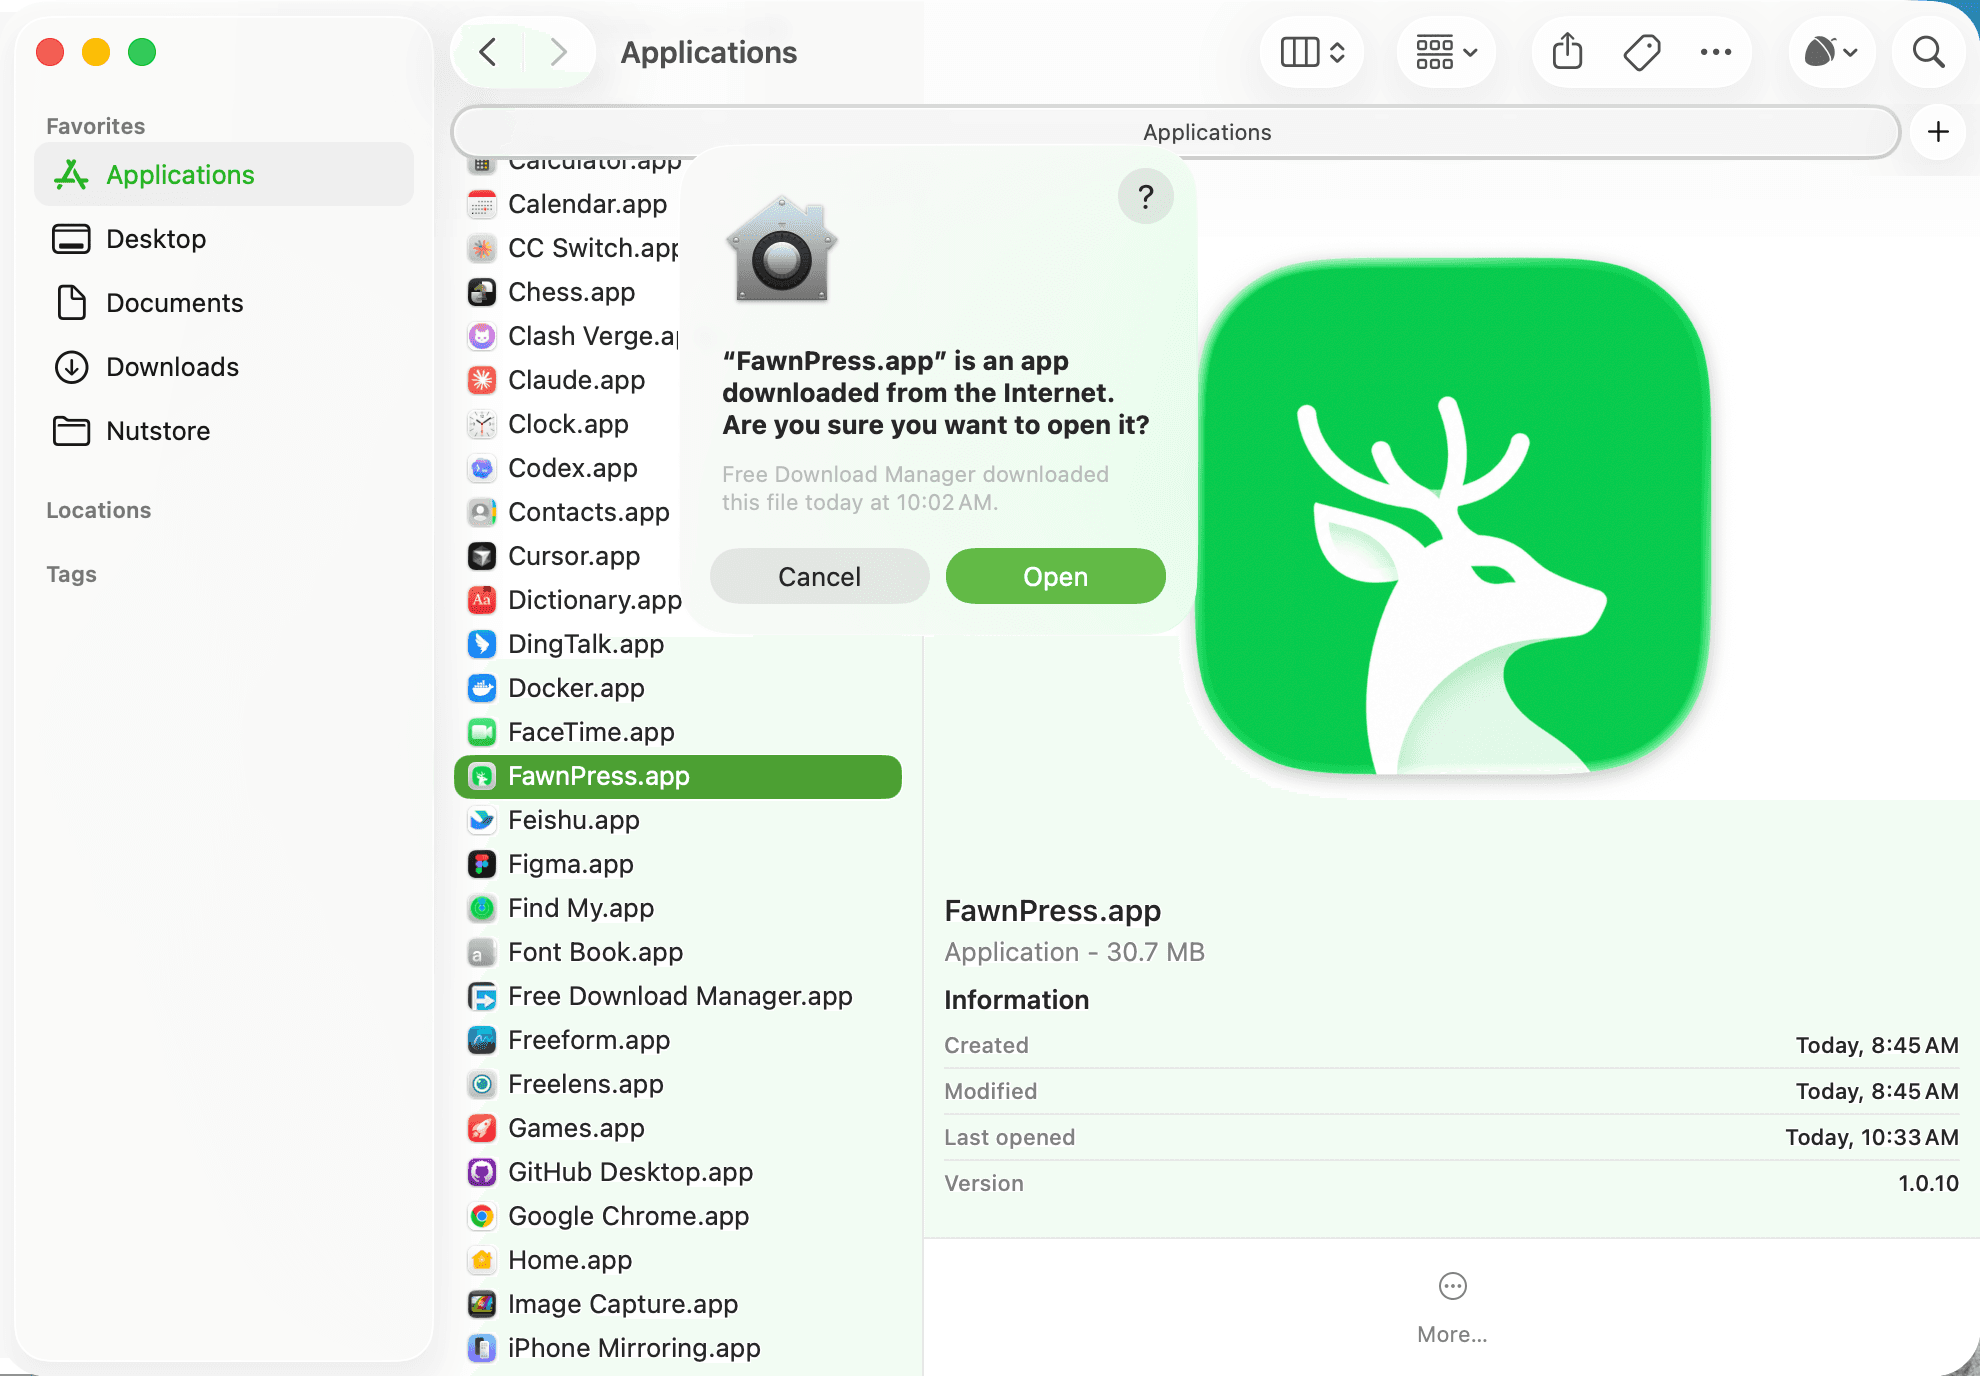Click the FawnPress.app title in preview pane
1980x1376 pixels.
[1053, 910]
